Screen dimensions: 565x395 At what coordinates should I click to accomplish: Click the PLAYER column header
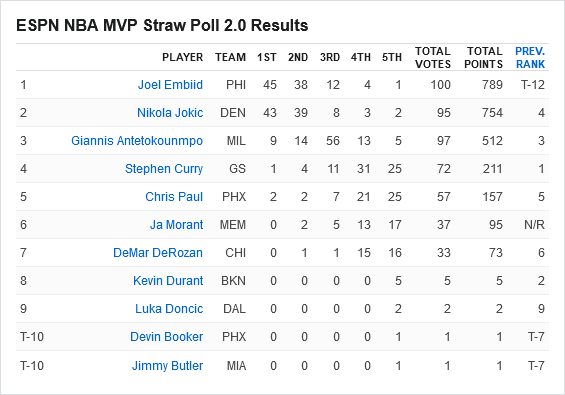click(183, 57)
